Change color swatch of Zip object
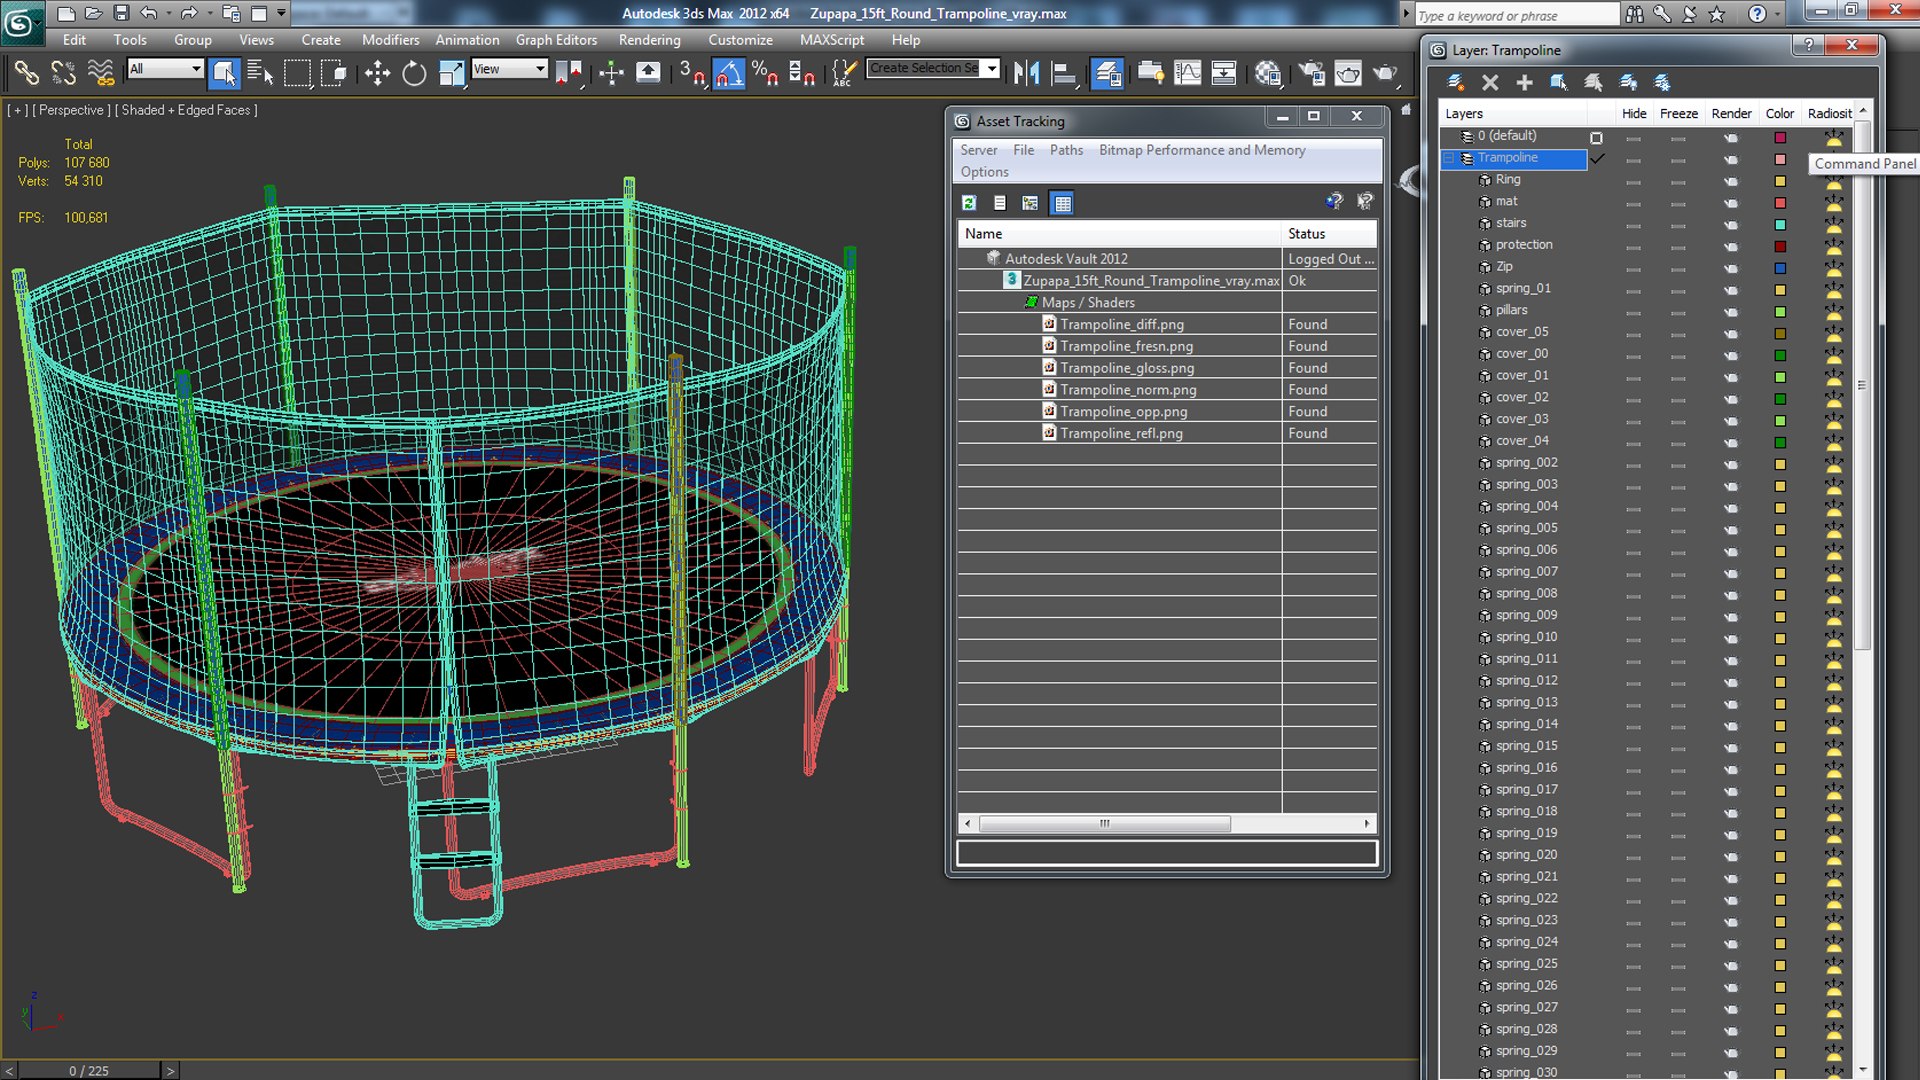 1780,268
